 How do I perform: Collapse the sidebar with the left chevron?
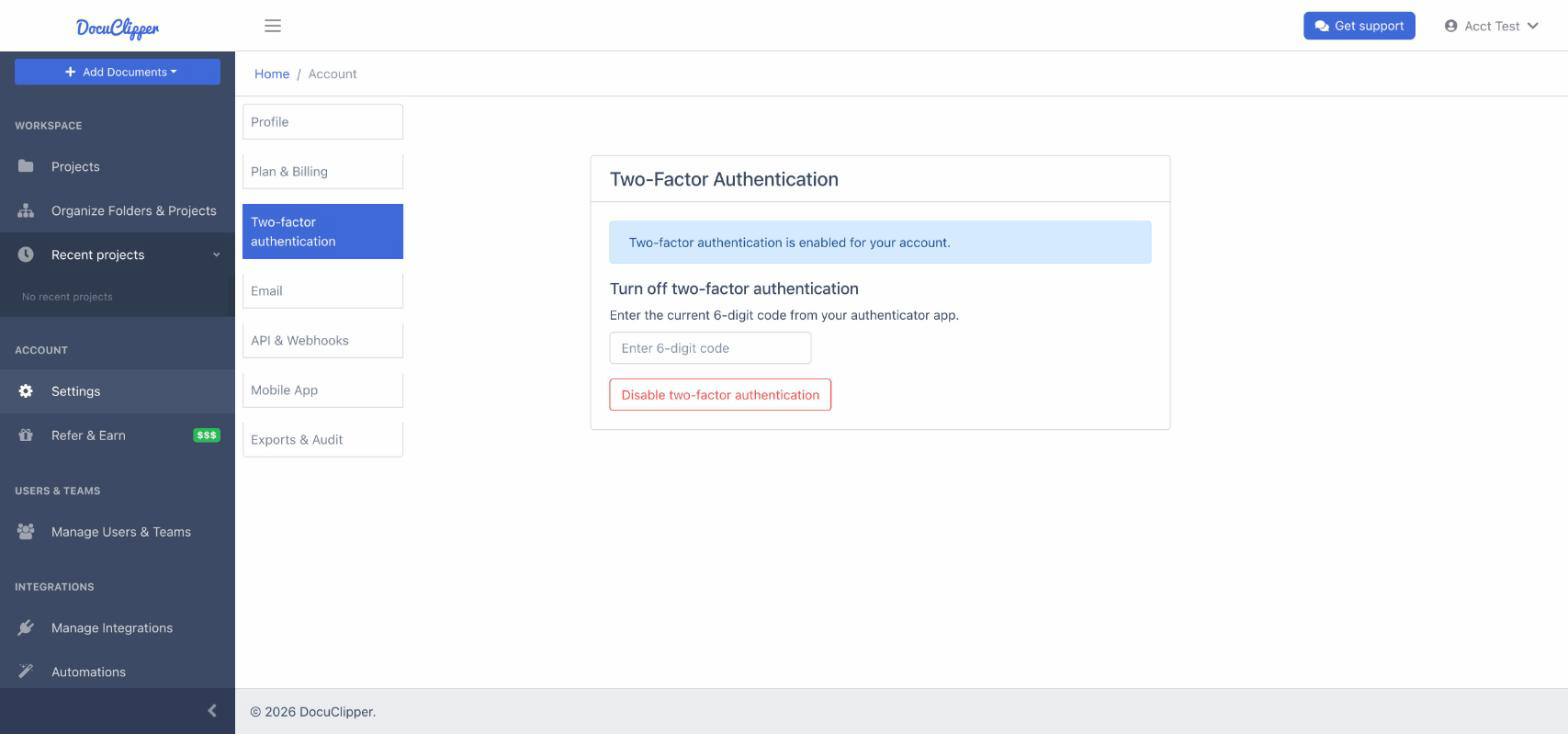[x=212, y=711]
